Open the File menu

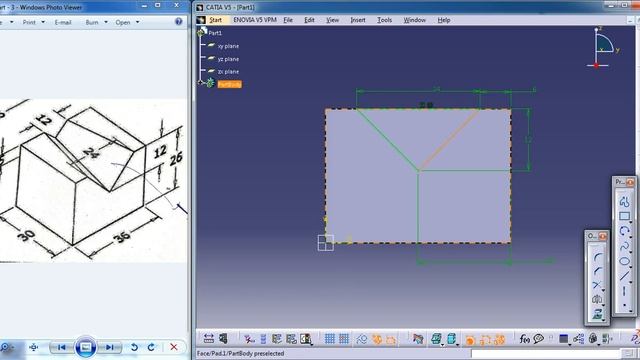(288, 20)
